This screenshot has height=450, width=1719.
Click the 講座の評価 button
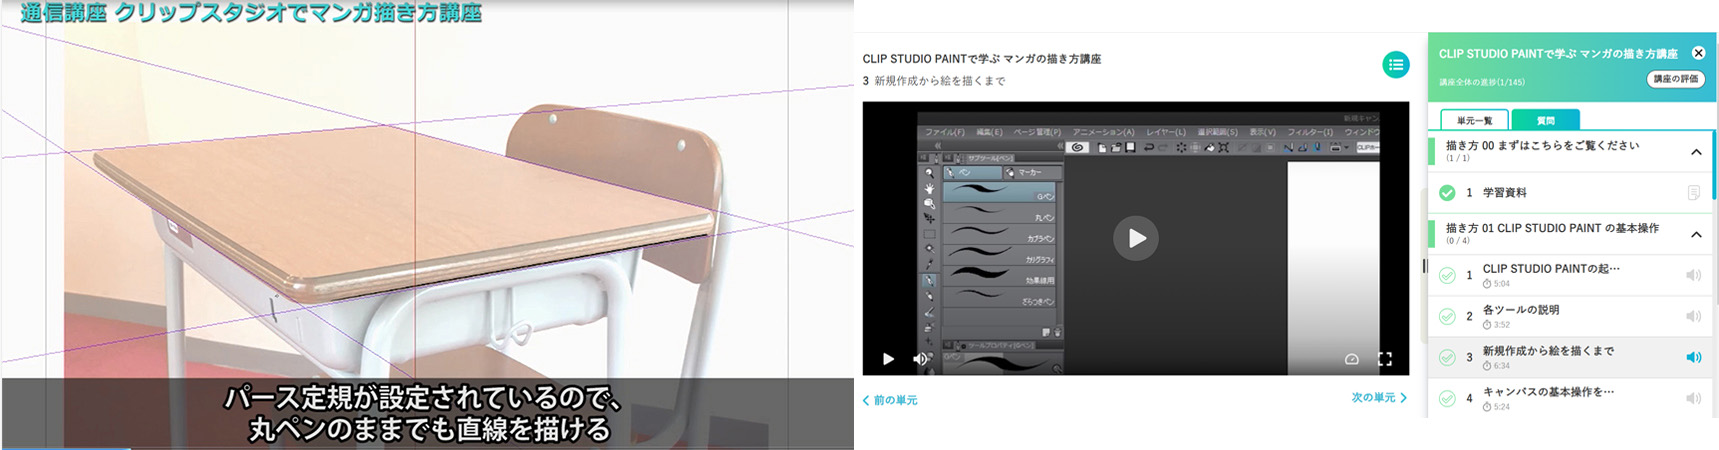pyautogui.click(x=1675, y=79)
